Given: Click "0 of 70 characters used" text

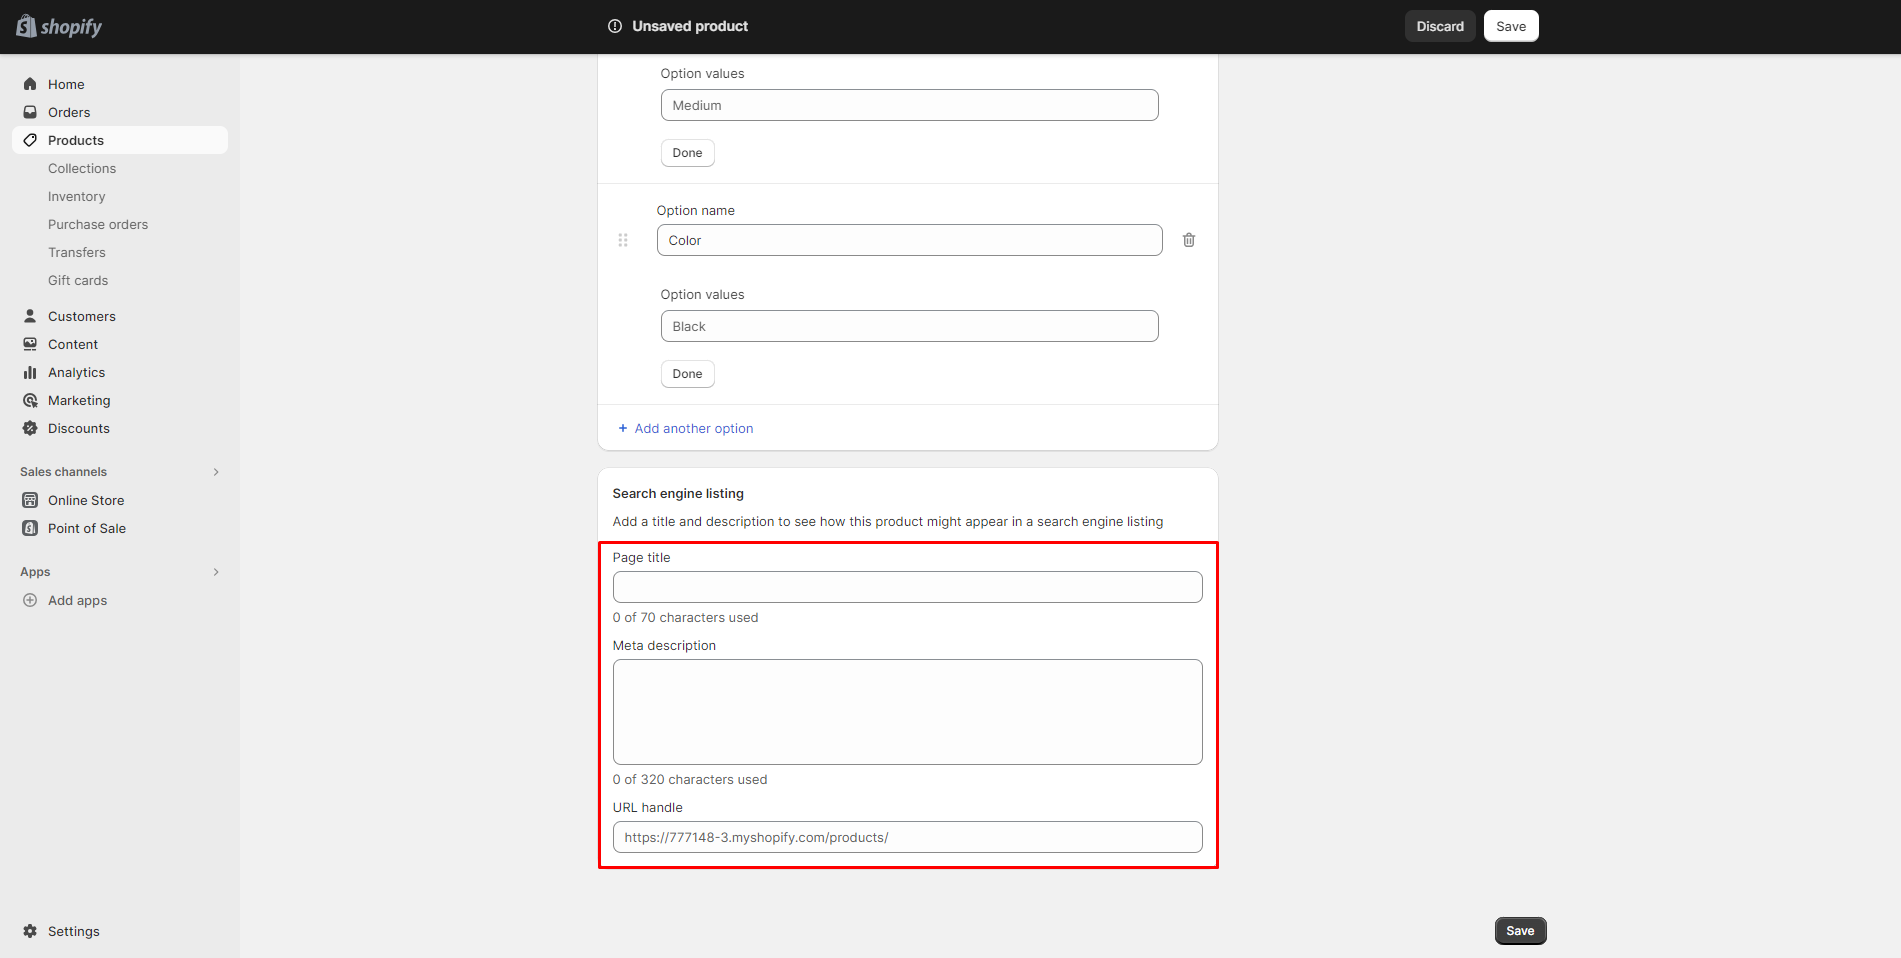Looking at the screenshot, I should (x=685, y=617).
